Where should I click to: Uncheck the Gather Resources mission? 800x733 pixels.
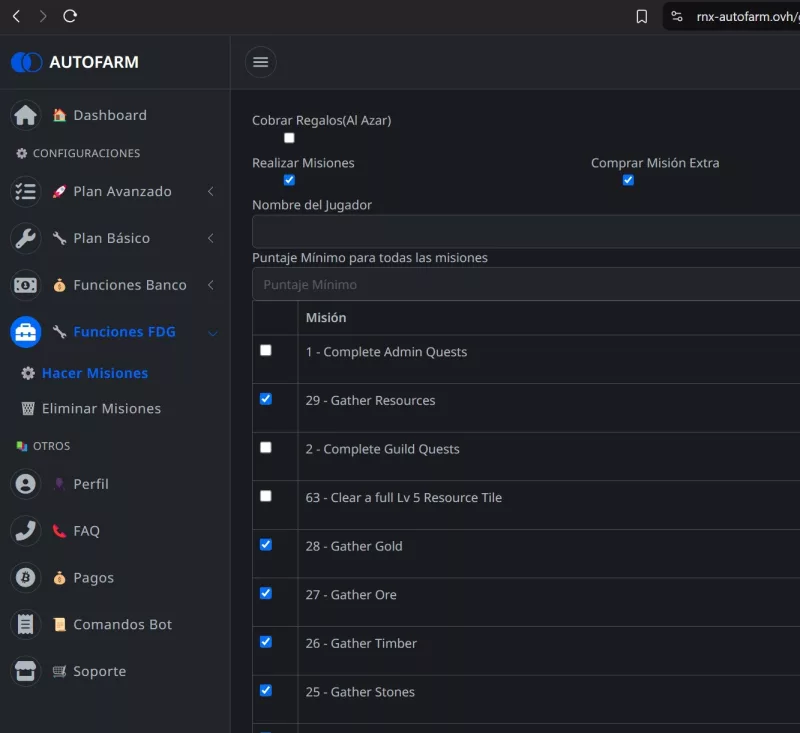(x=266, y=399)
